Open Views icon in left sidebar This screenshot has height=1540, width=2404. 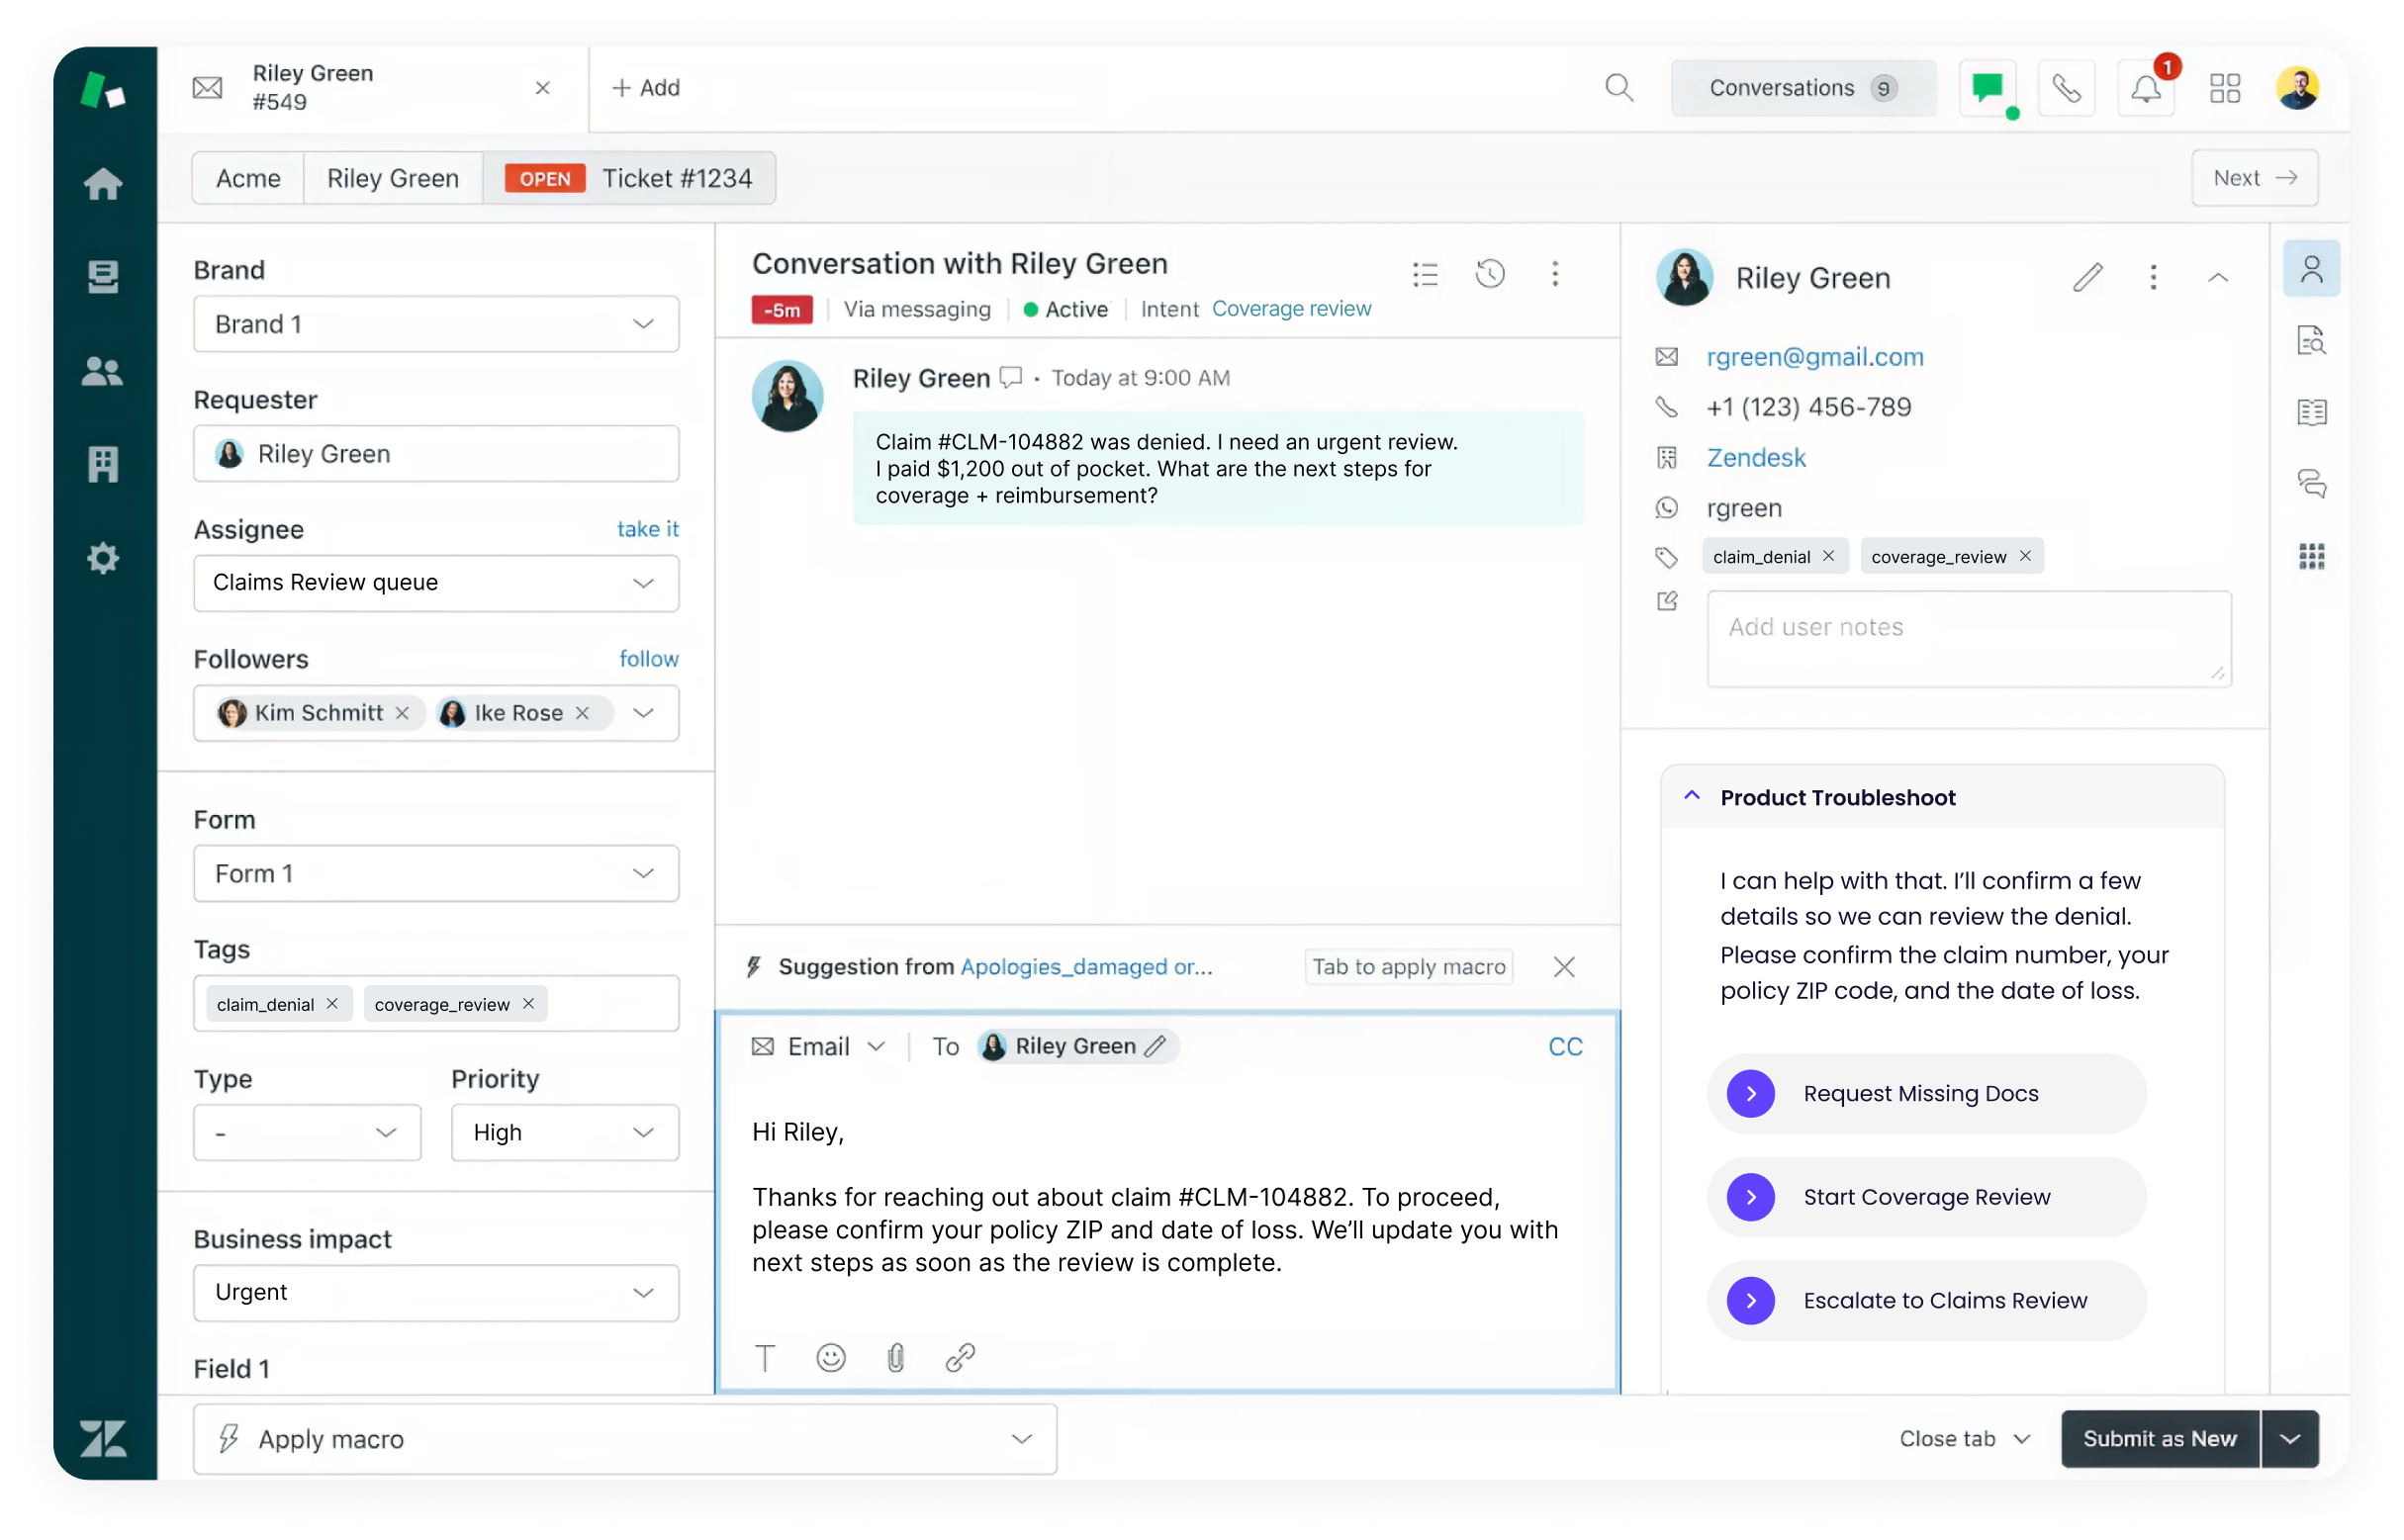(x=103, y=277)
